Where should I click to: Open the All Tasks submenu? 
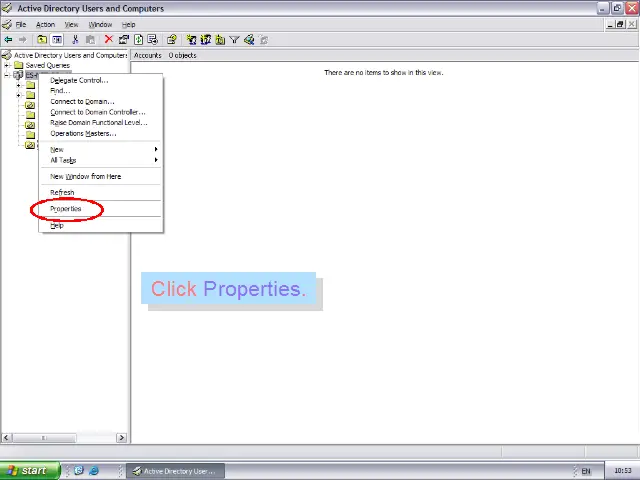(x=63, y=160)
